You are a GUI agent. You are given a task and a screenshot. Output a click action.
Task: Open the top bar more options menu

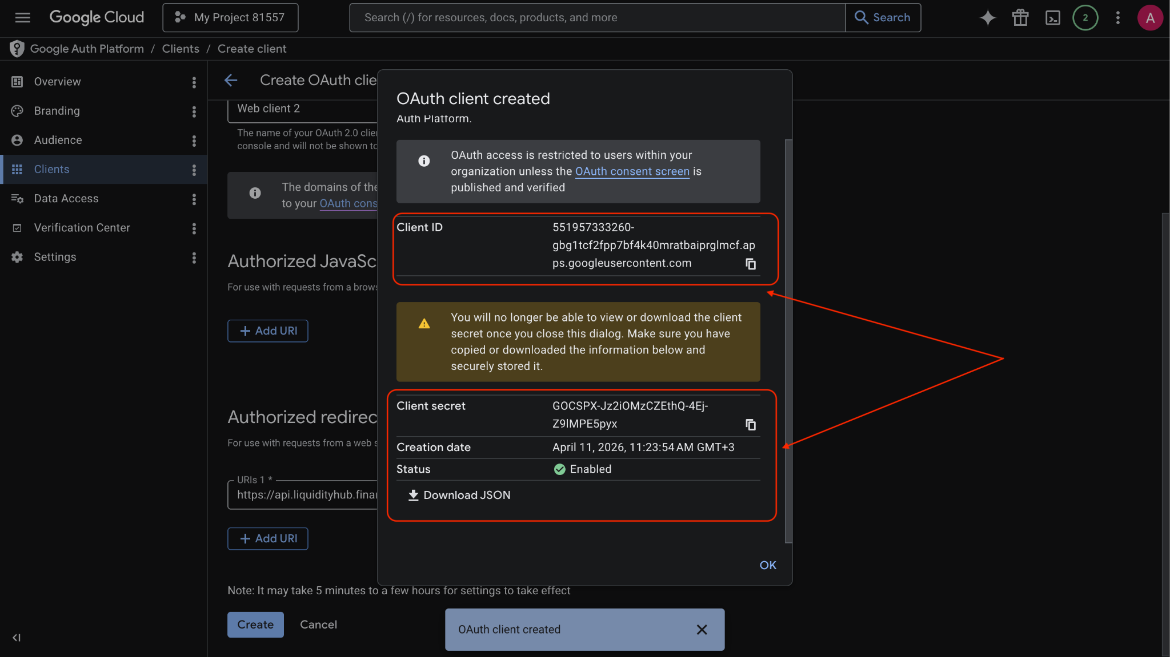pyautogui.click(x=1117, y=17)
